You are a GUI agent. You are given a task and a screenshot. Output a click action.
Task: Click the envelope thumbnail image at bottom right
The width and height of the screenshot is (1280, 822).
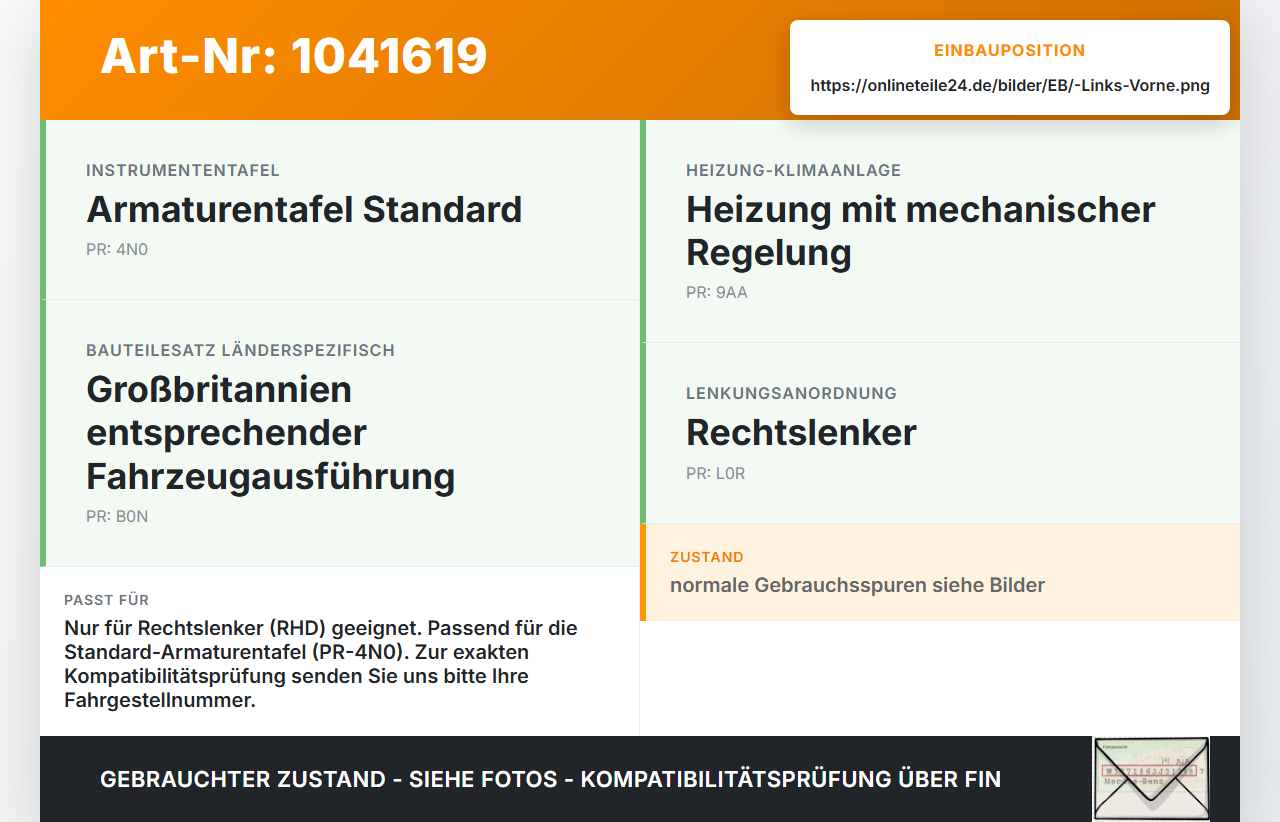pos(1151,779)
